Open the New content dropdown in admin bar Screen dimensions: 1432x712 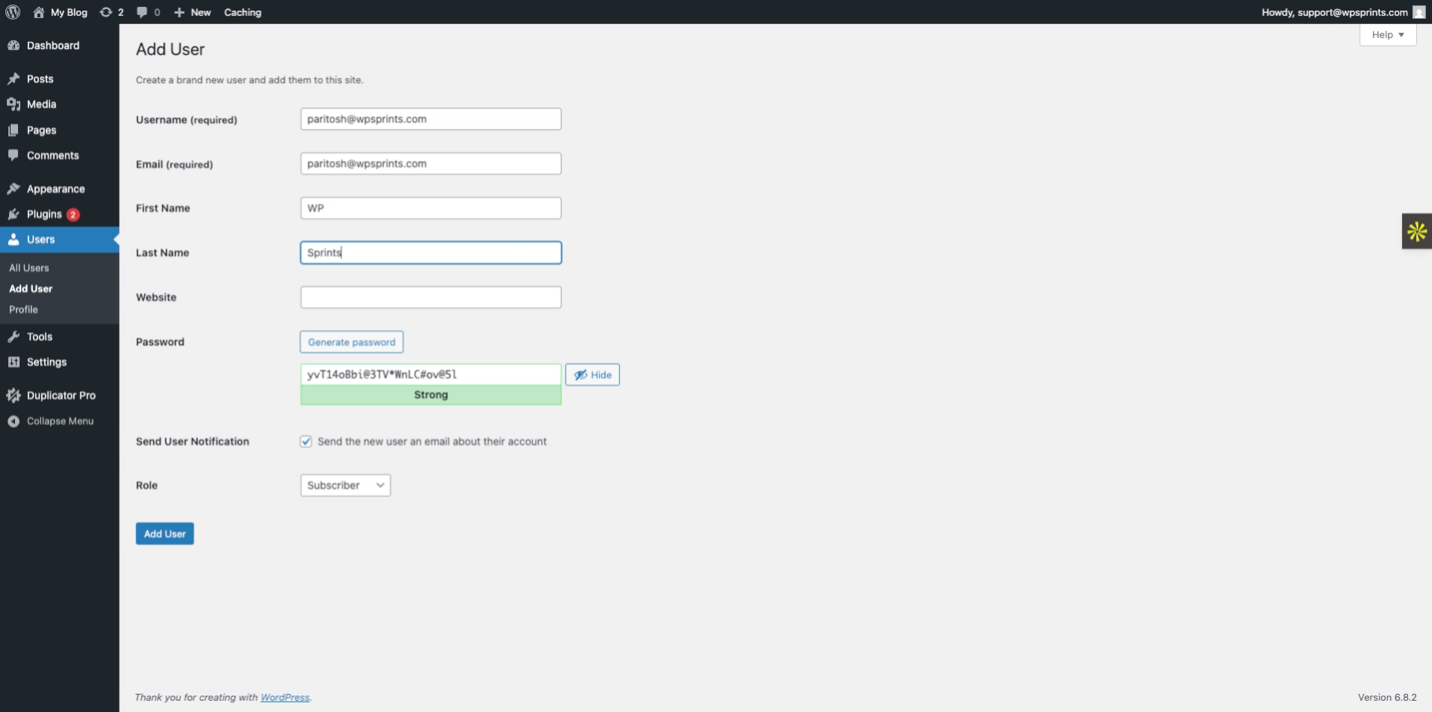[x=192, y=12]
